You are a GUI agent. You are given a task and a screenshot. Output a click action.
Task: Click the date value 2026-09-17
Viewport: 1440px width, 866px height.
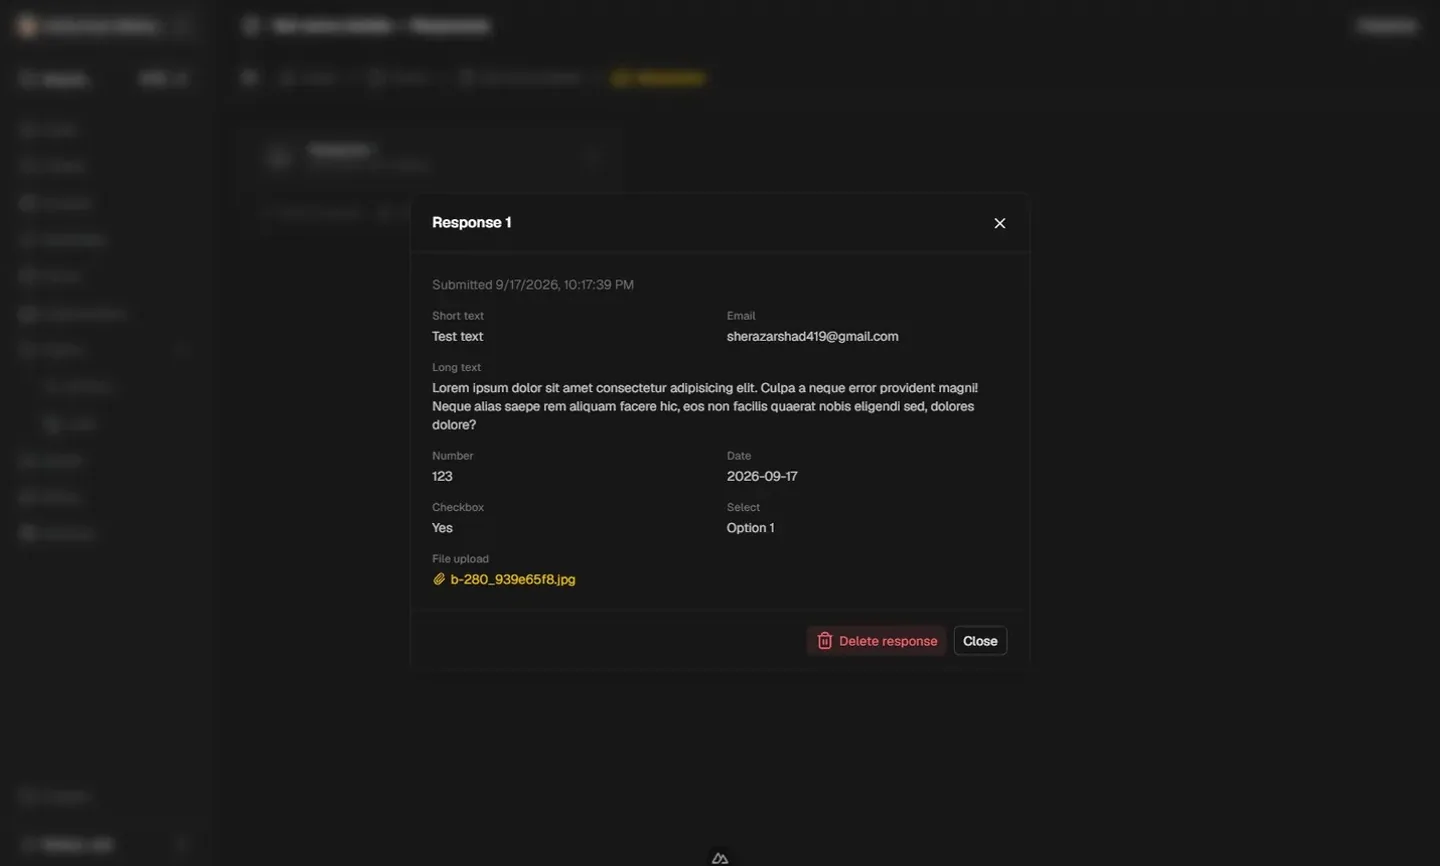pos(762,477)
